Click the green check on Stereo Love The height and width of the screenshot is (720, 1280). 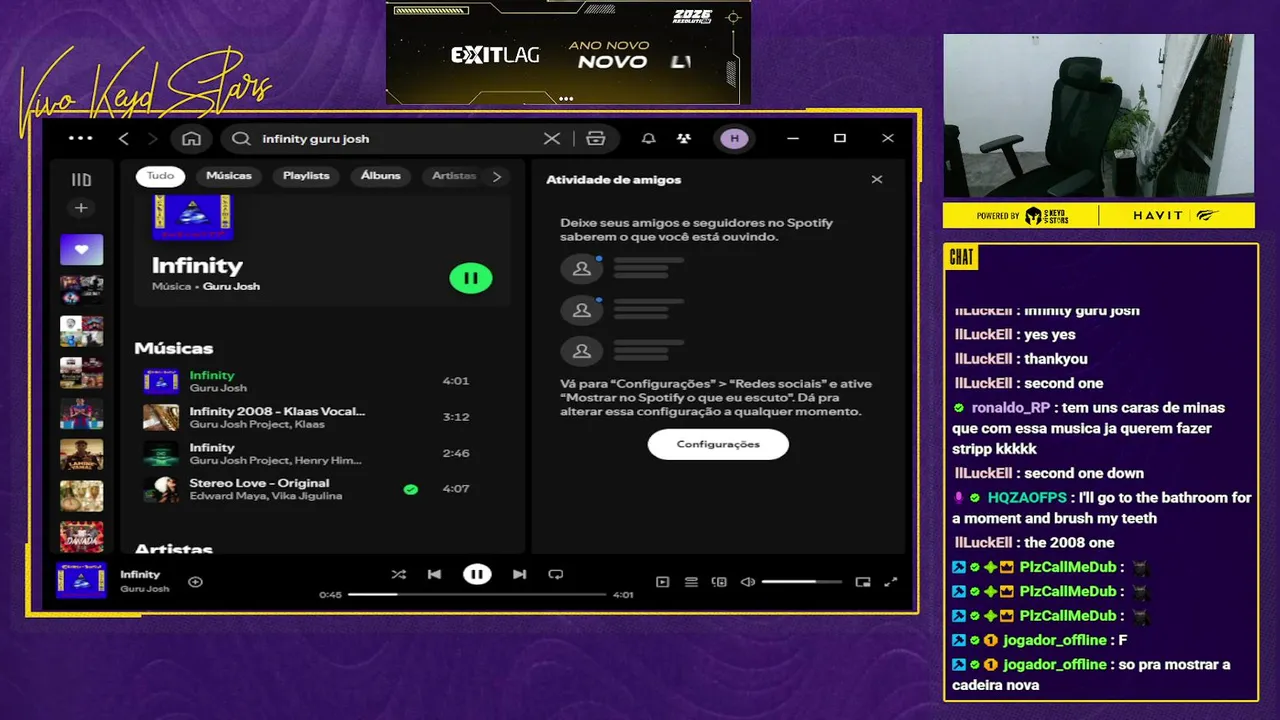pos(410,489)
